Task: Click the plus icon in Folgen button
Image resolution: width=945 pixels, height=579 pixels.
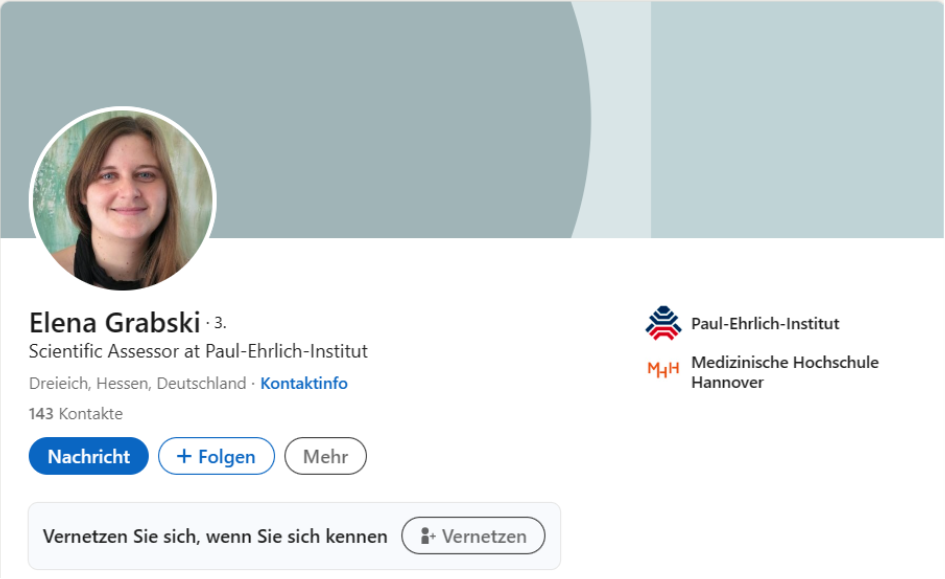Action: coord(184,456)
